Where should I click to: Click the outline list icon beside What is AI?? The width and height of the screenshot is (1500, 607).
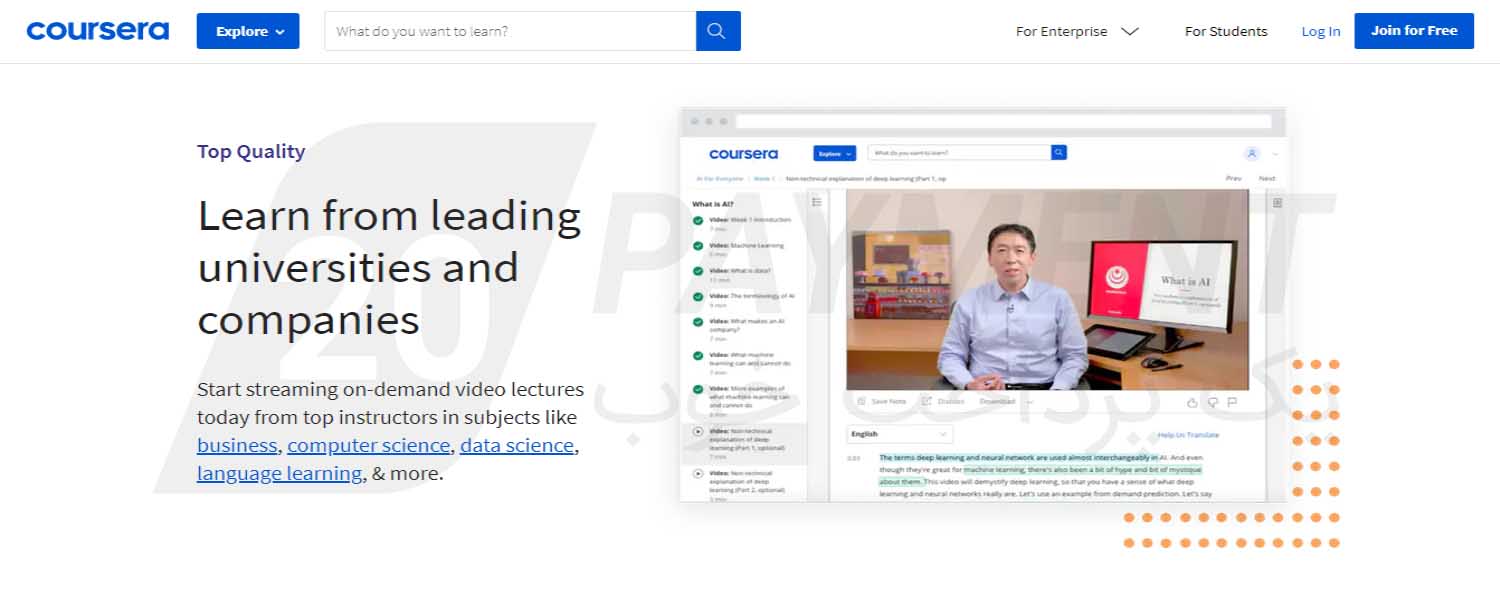click(x=816, y=202)
